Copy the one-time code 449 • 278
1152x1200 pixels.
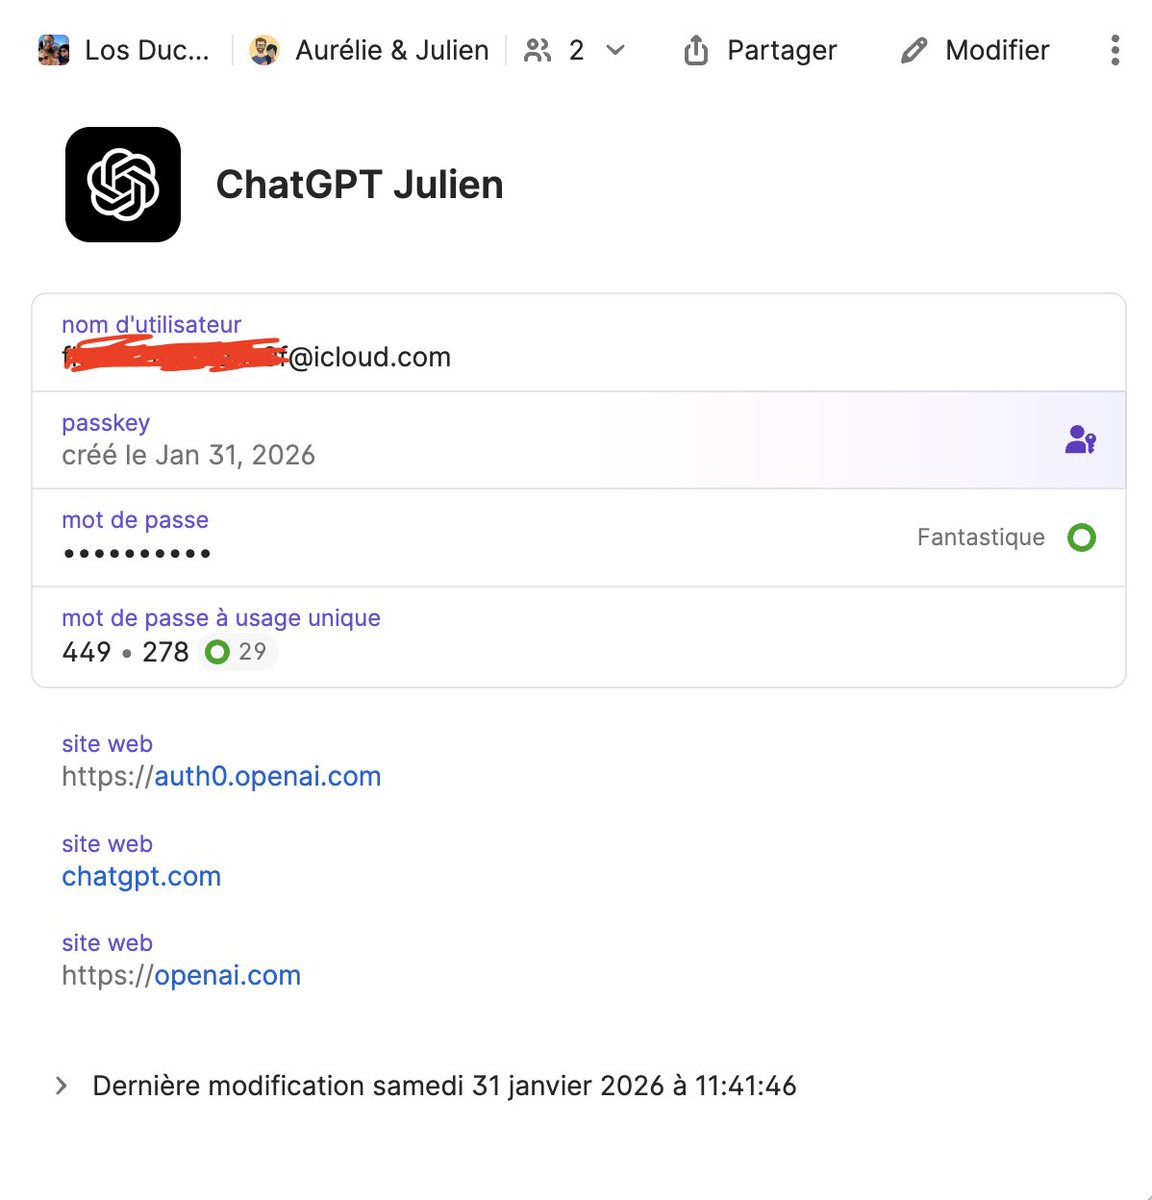point(125,652)
